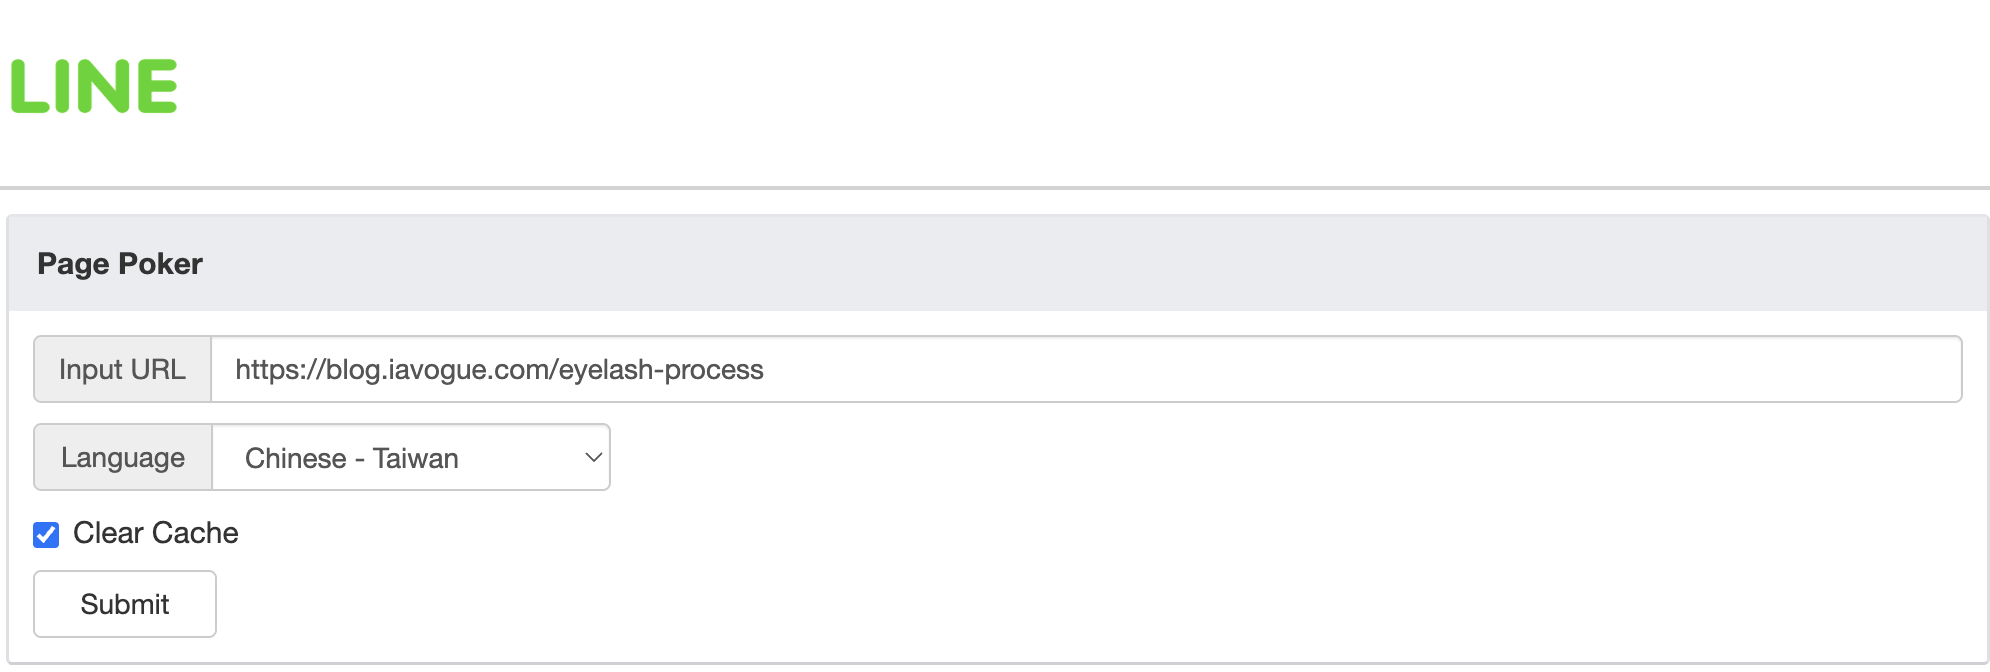Select the Language label box
Viewport: 1990px width, 672px height.
pos(123,457)
